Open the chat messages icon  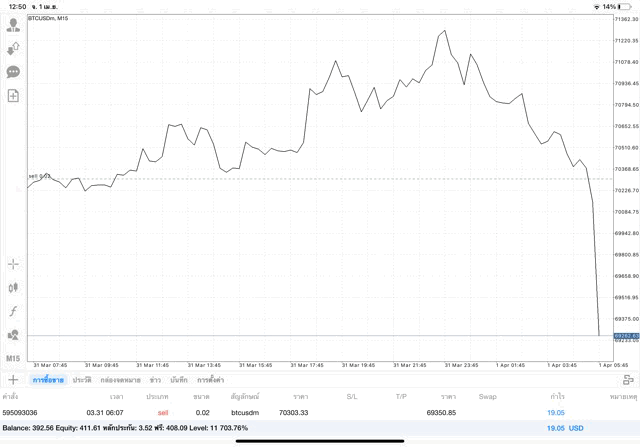point(13,72)
